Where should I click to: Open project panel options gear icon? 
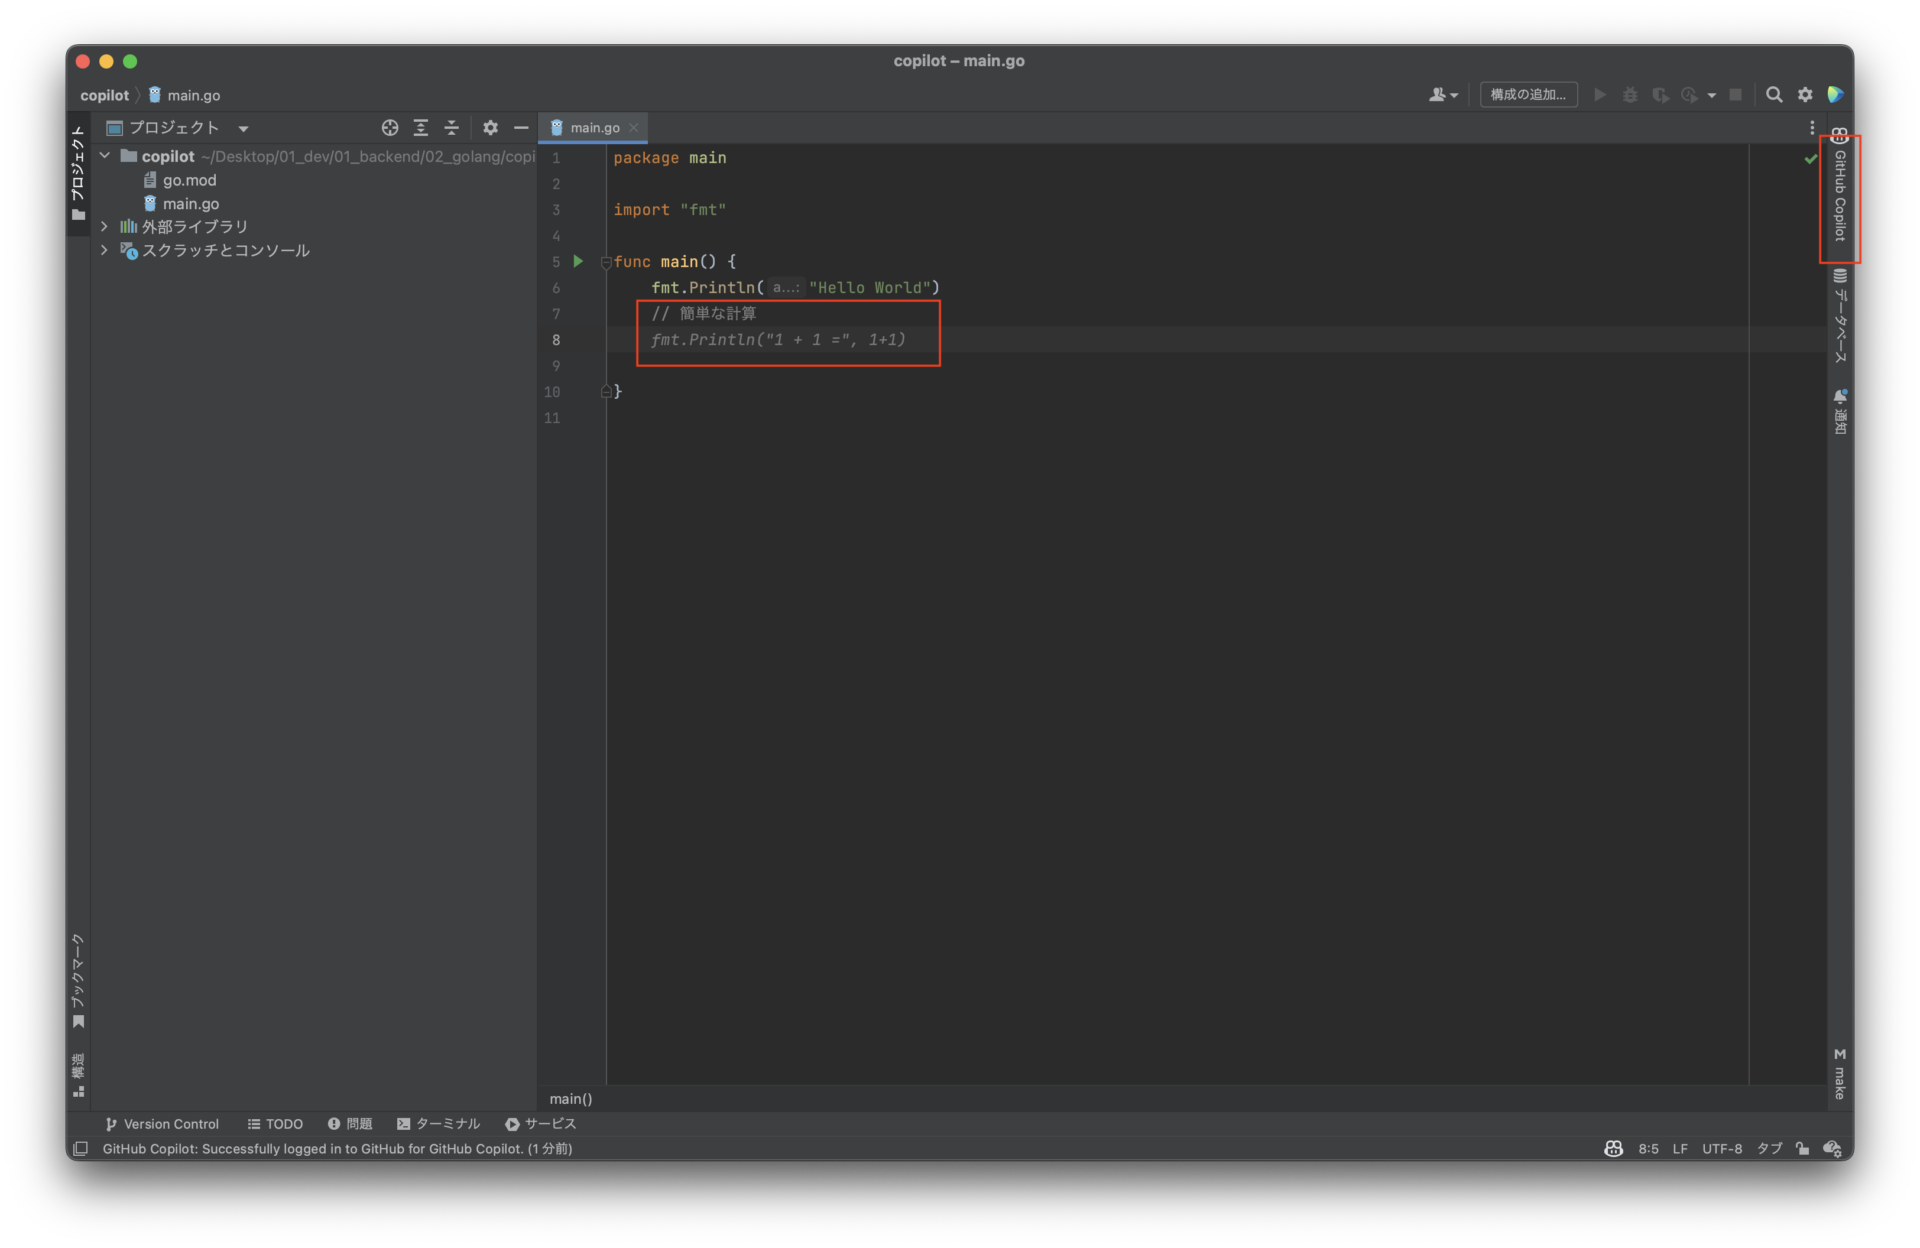[491, 128]
